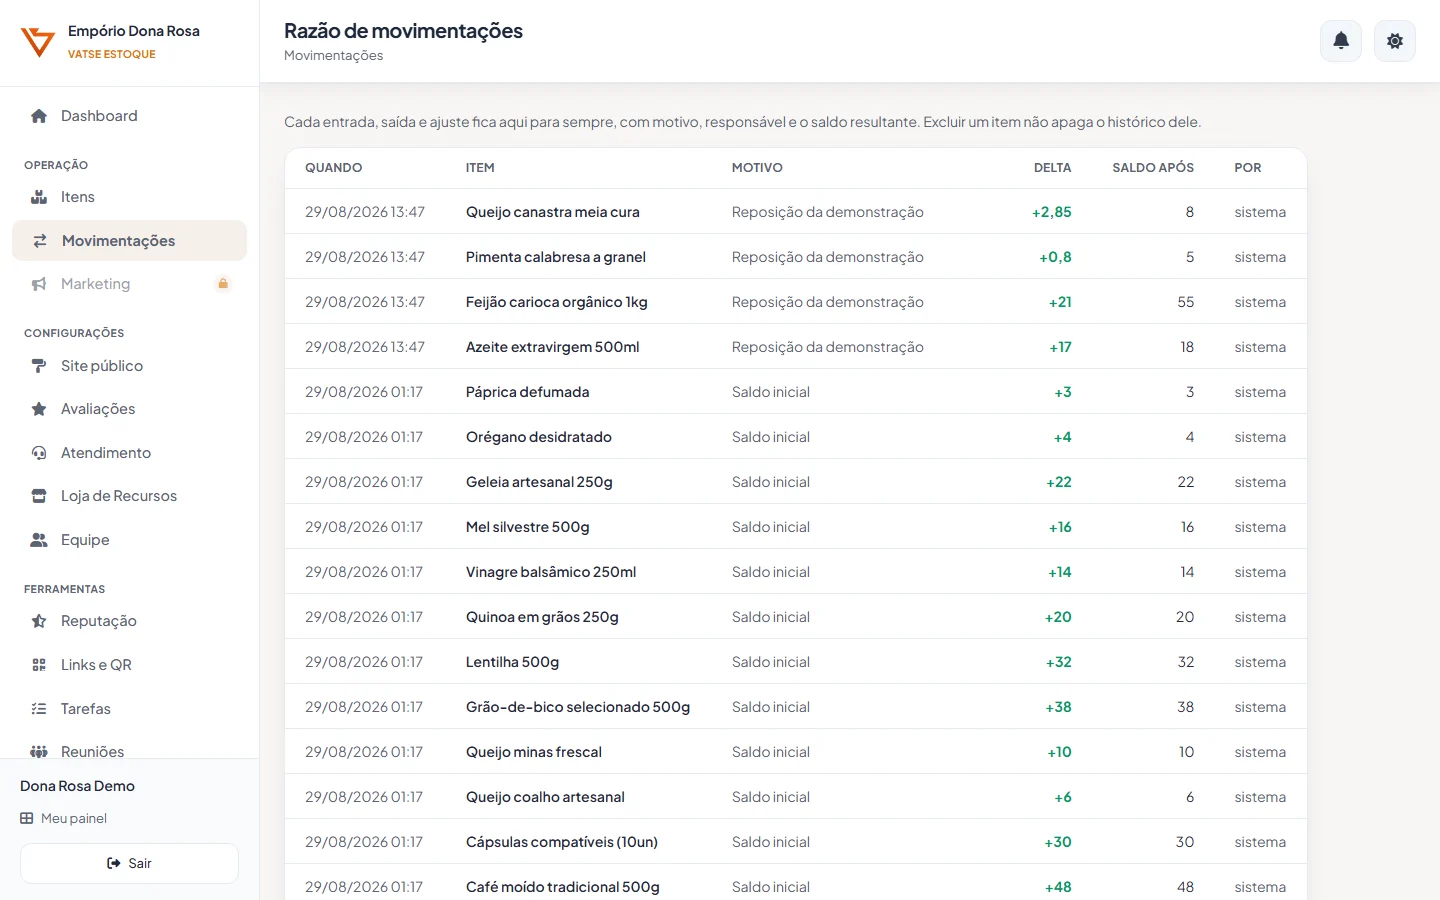
Task: Click the Dashboard home icon
Action: 39,116
